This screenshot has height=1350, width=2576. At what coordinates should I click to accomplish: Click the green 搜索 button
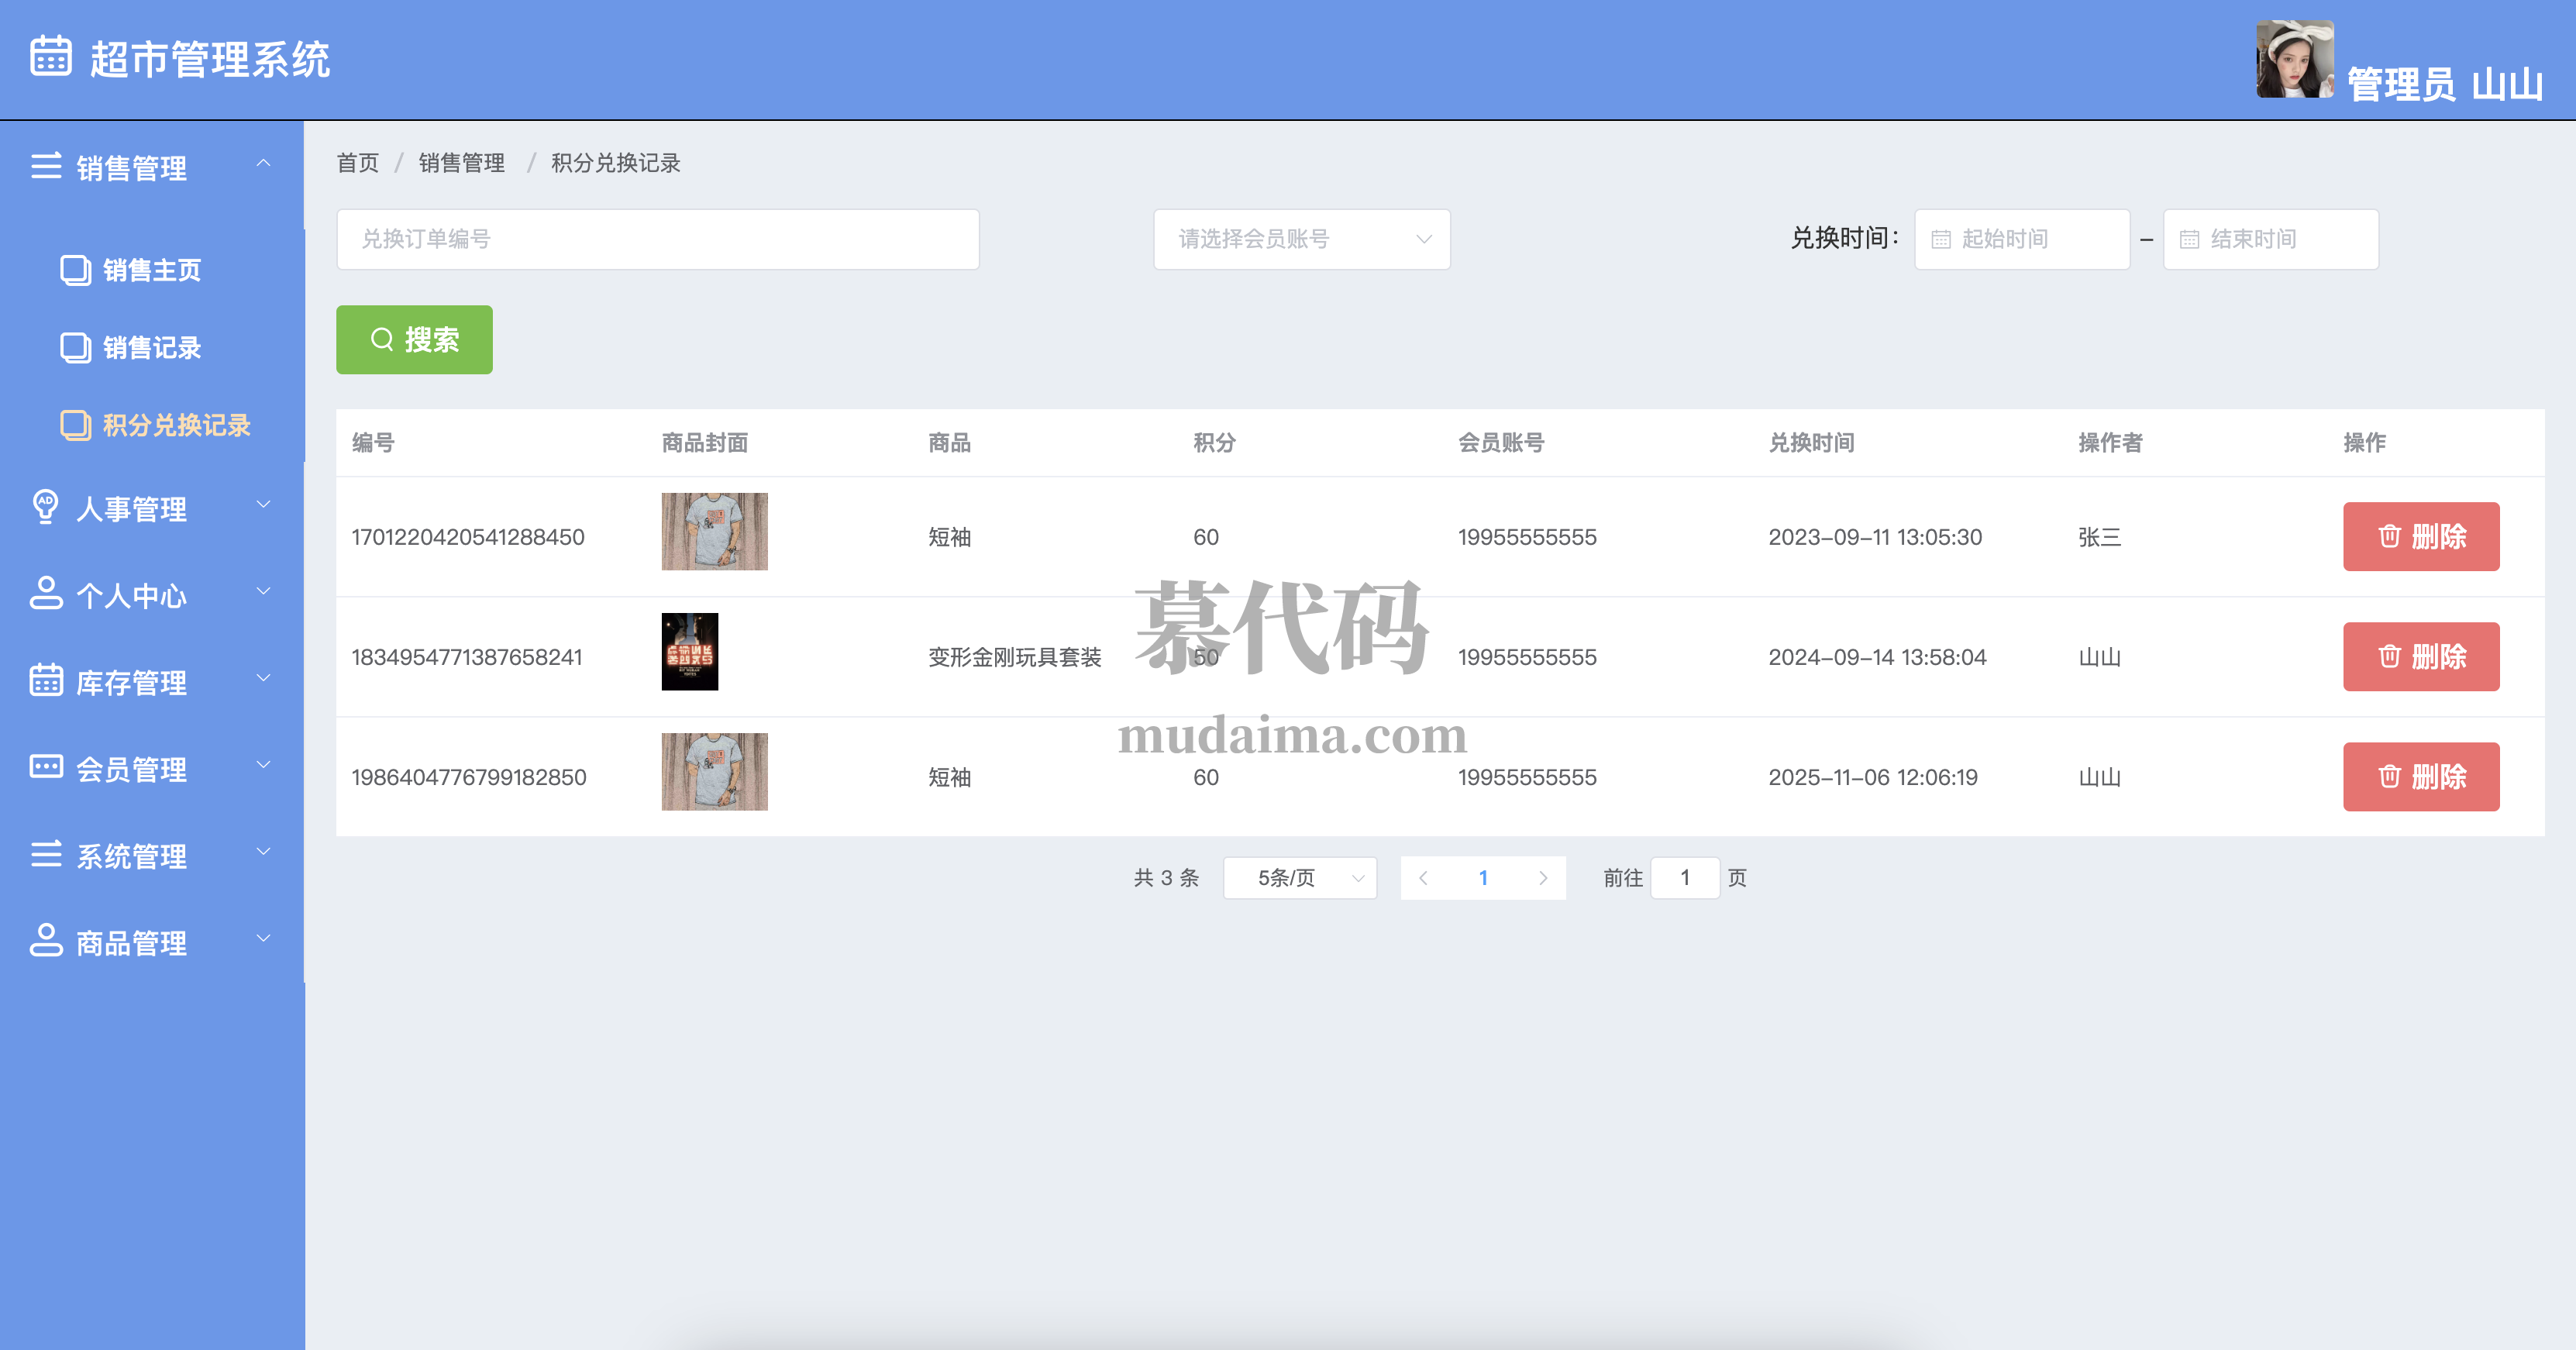tap(414, 340)
